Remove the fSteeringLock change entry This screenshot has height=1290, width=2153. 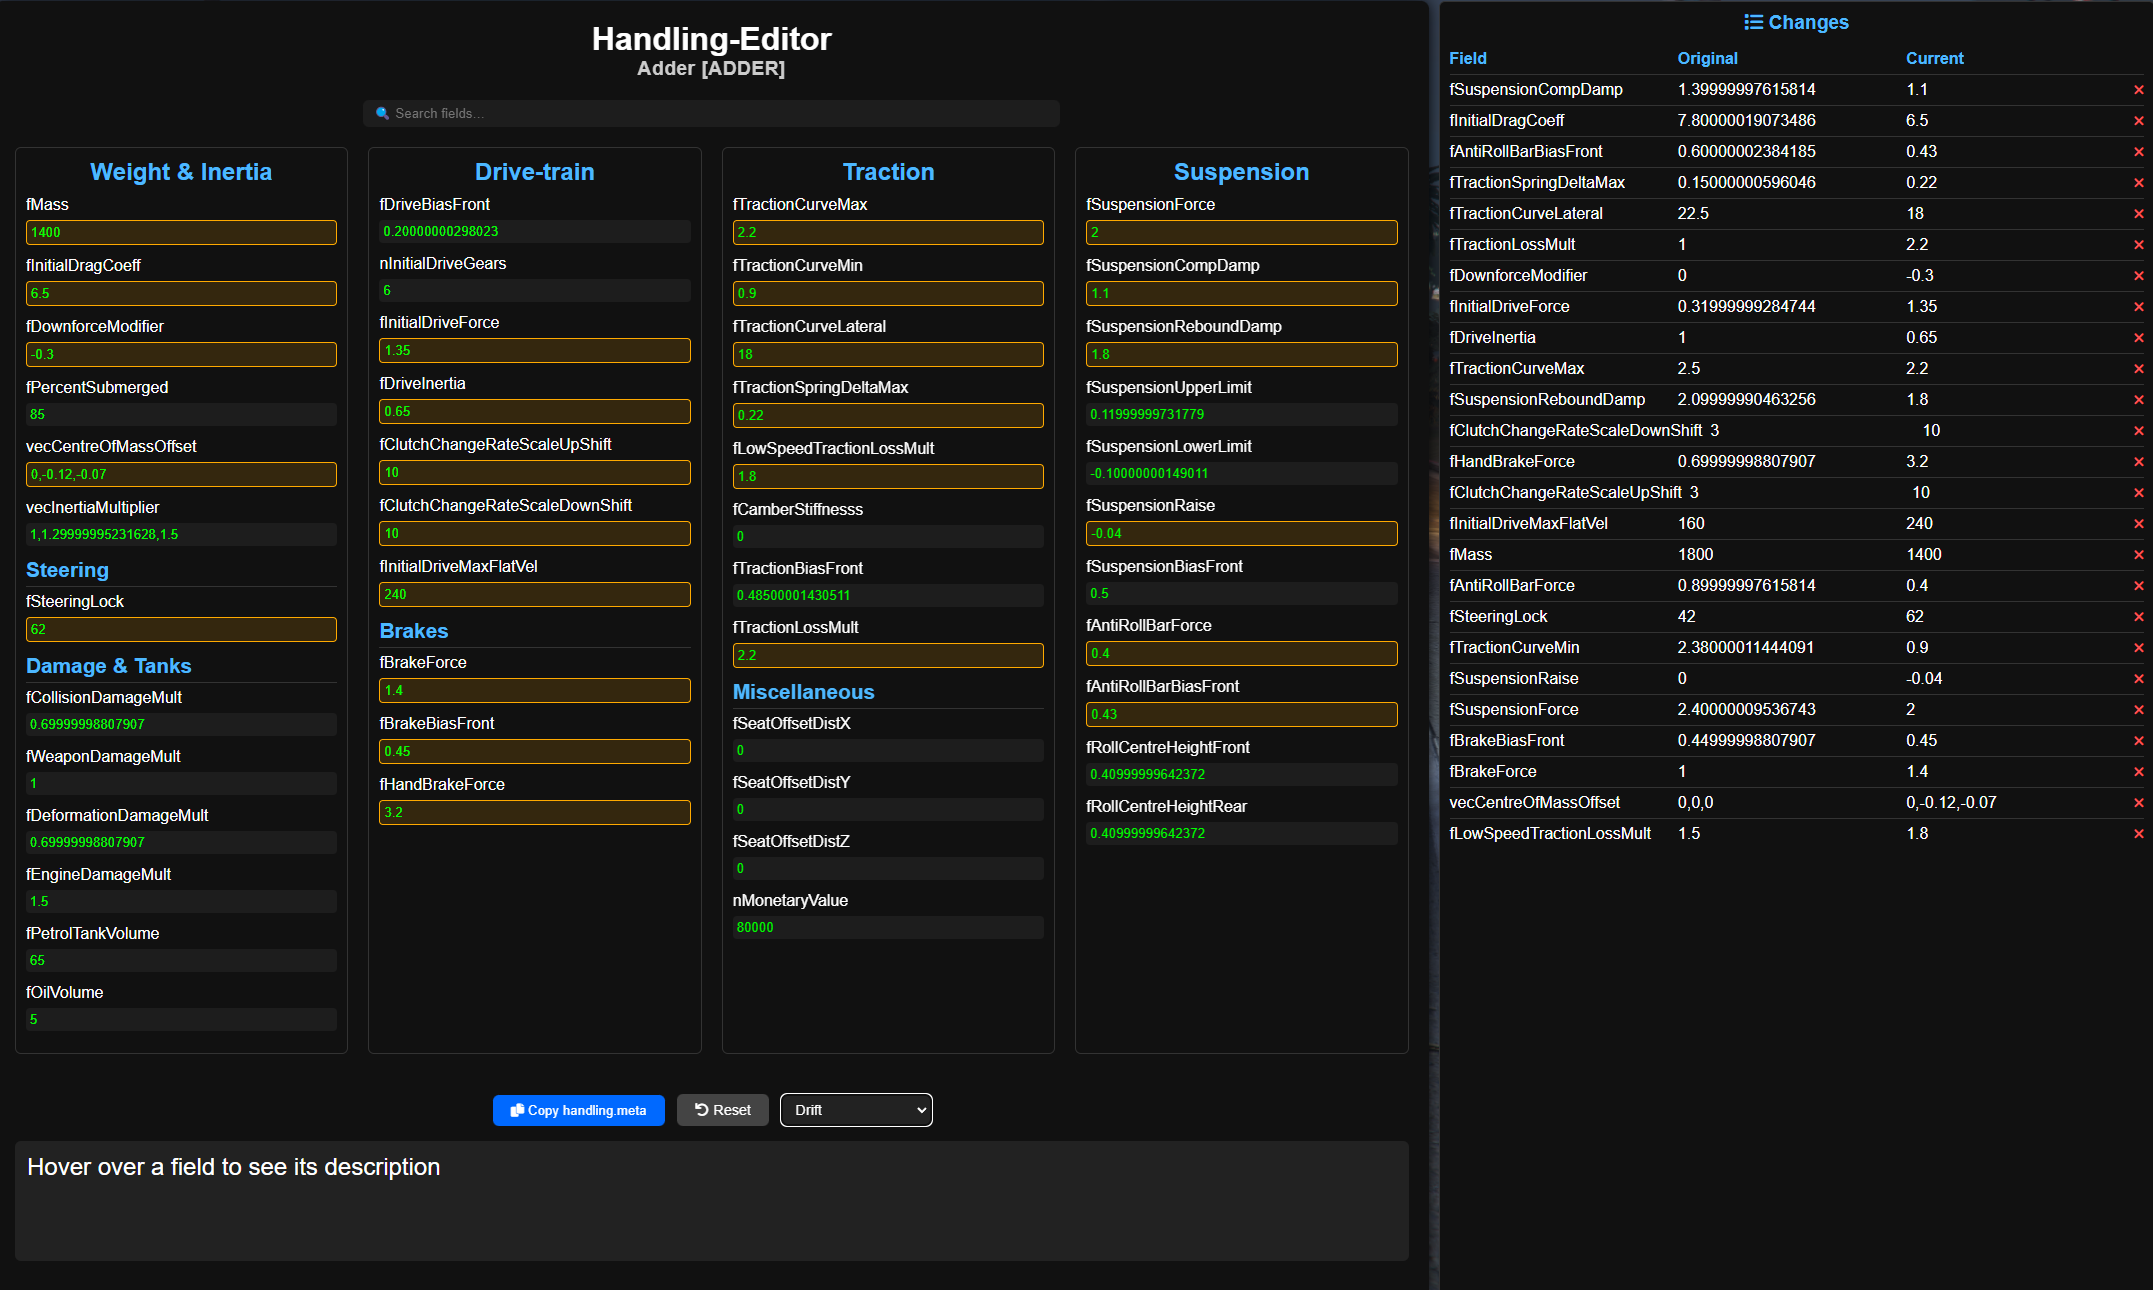click(x=2138, y=616)
